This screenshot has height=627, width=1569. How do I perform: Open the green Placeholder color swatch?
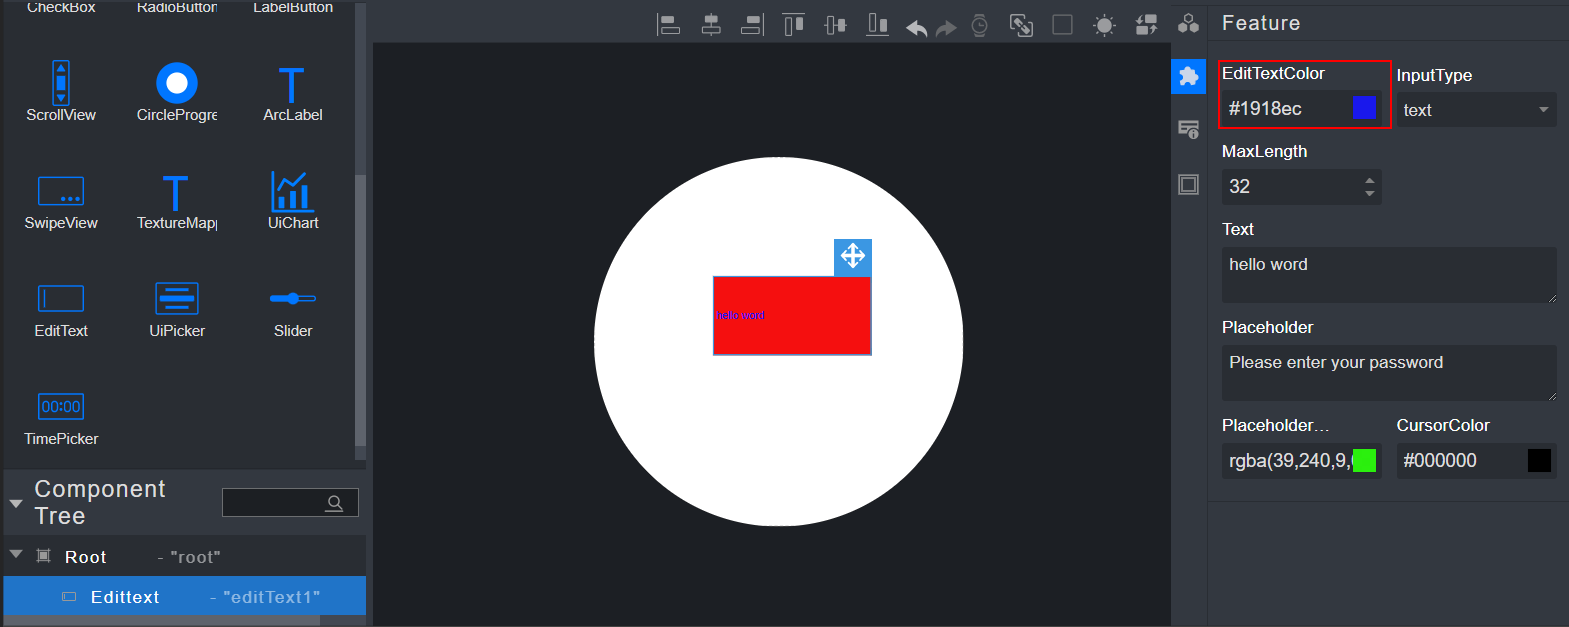click(x=1364, y=461)
